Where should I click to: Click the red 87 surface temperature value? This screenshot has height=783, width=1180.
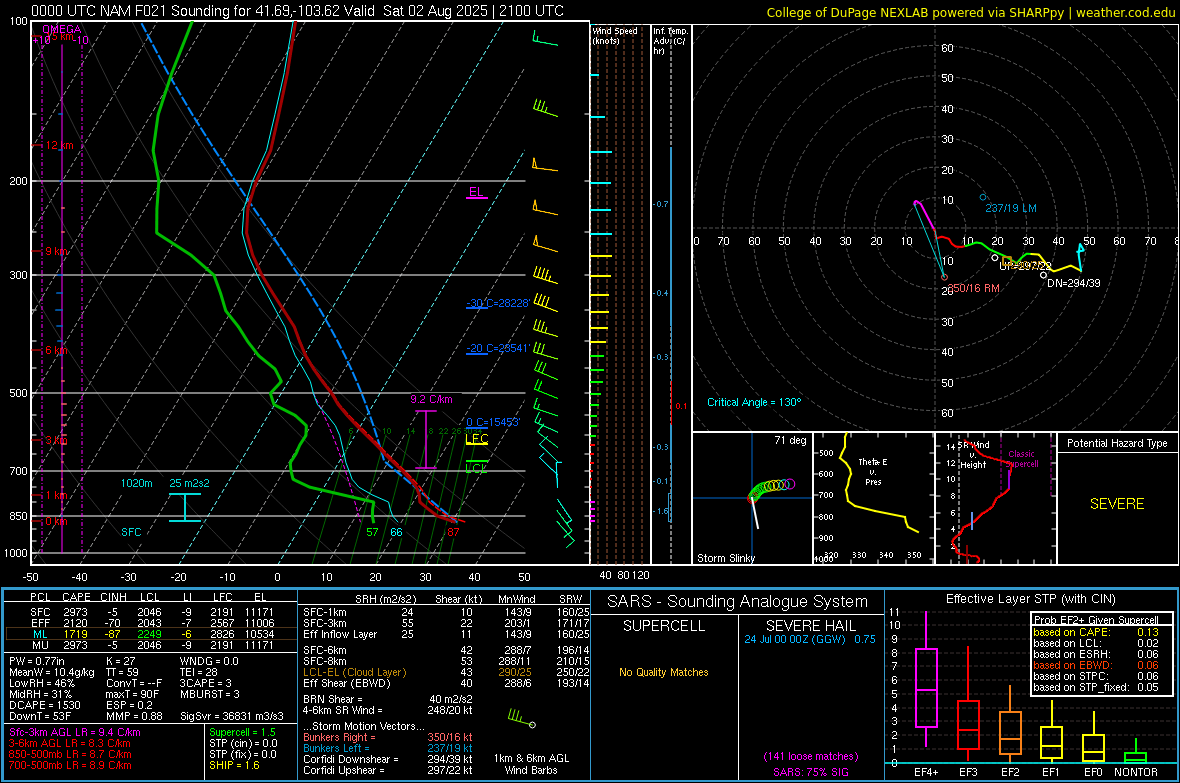tap(453, 532)
